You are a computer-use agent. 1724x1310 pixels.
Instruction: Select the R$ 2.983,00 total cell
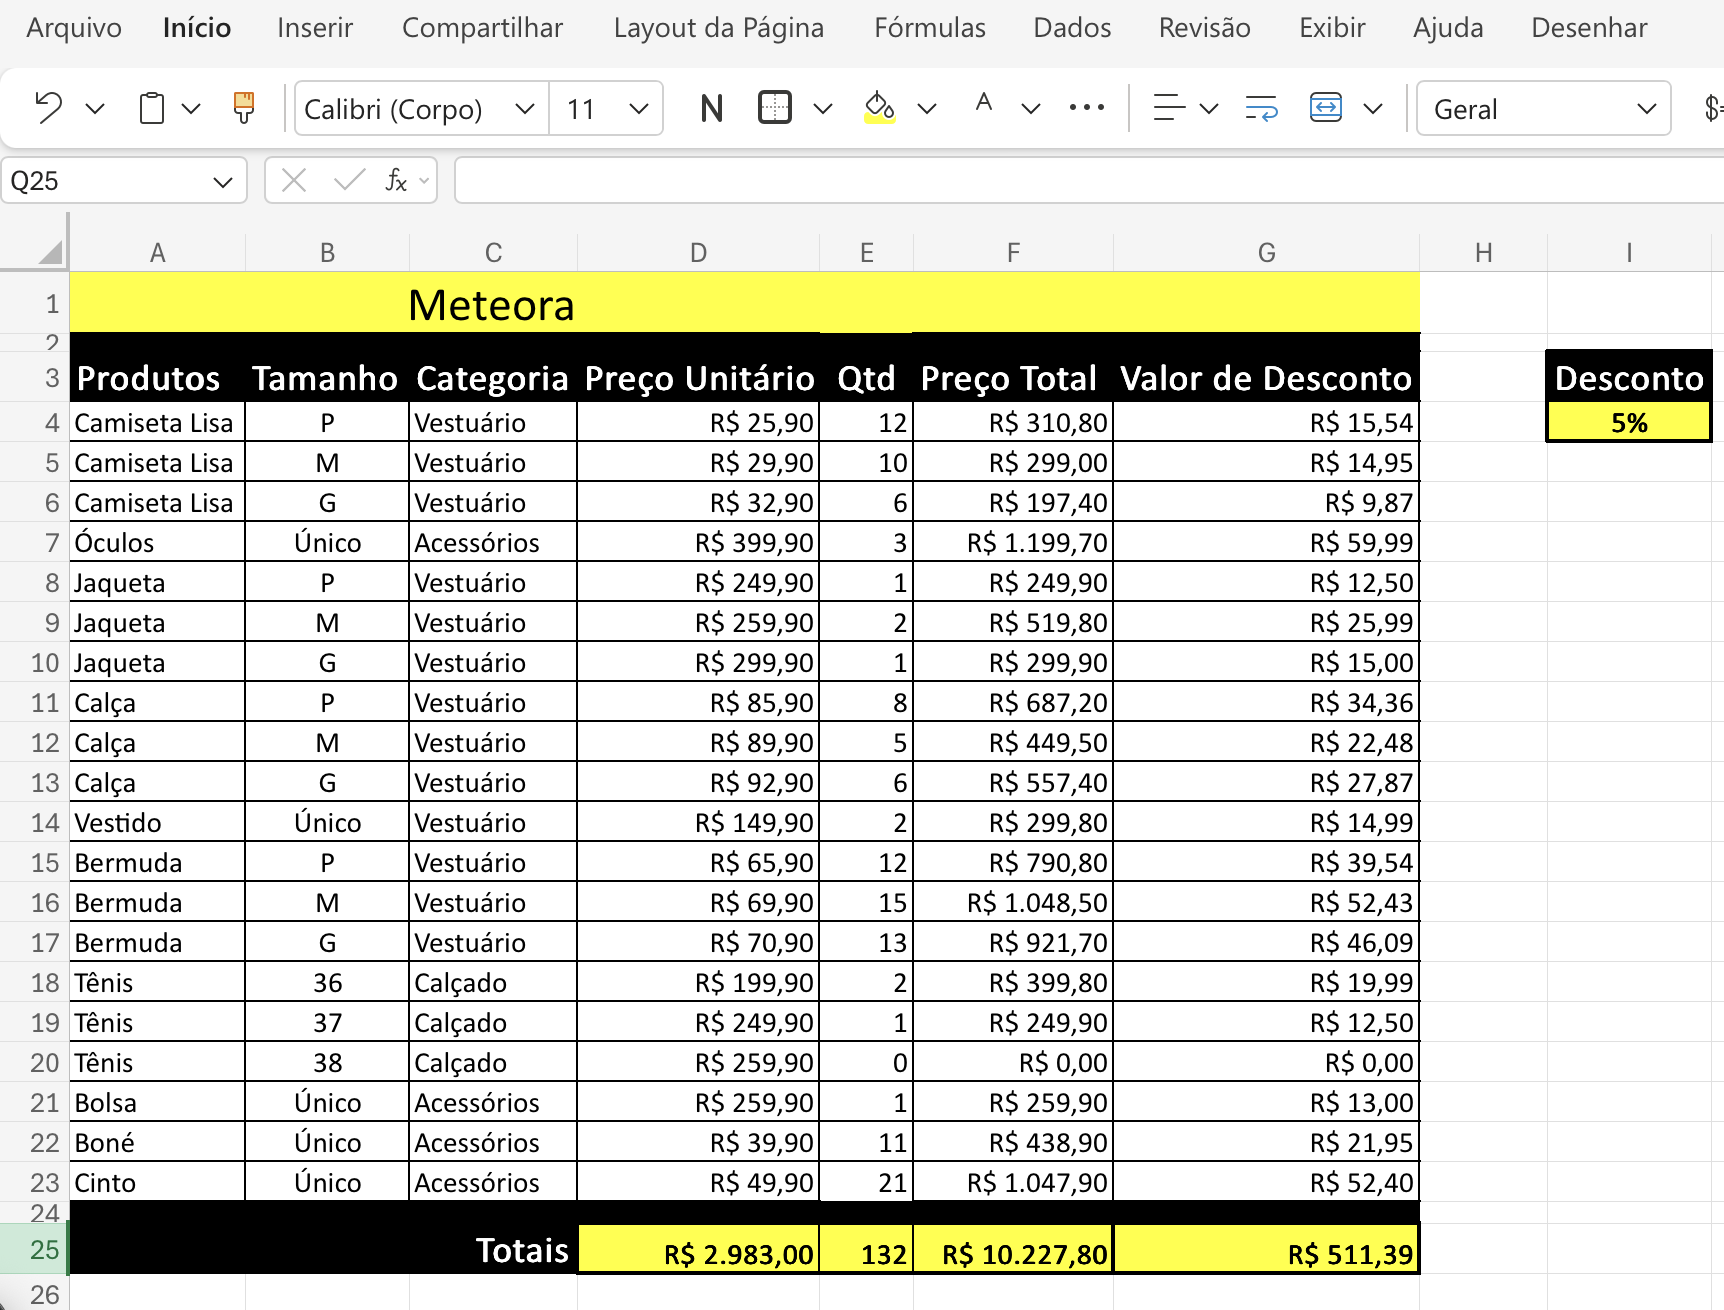698,1250
